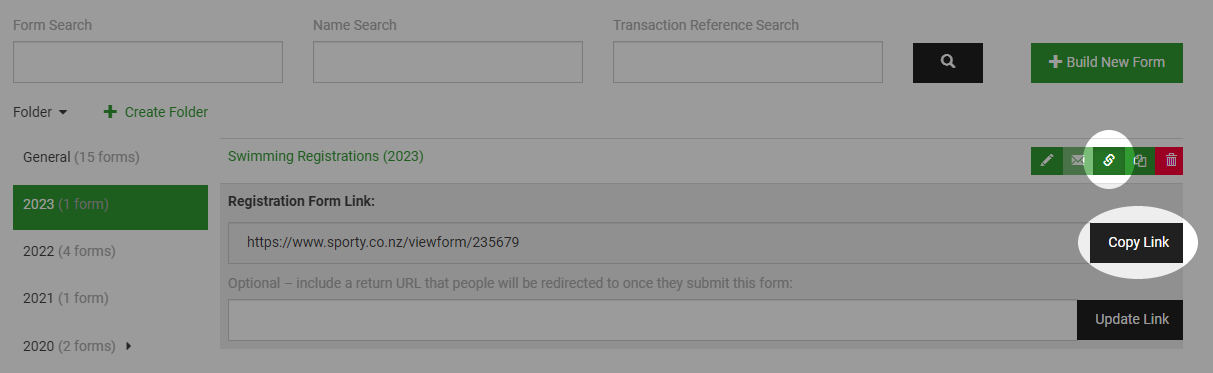Open the 2021 folder
The image size is (1213, 373).
coord(110,298)
